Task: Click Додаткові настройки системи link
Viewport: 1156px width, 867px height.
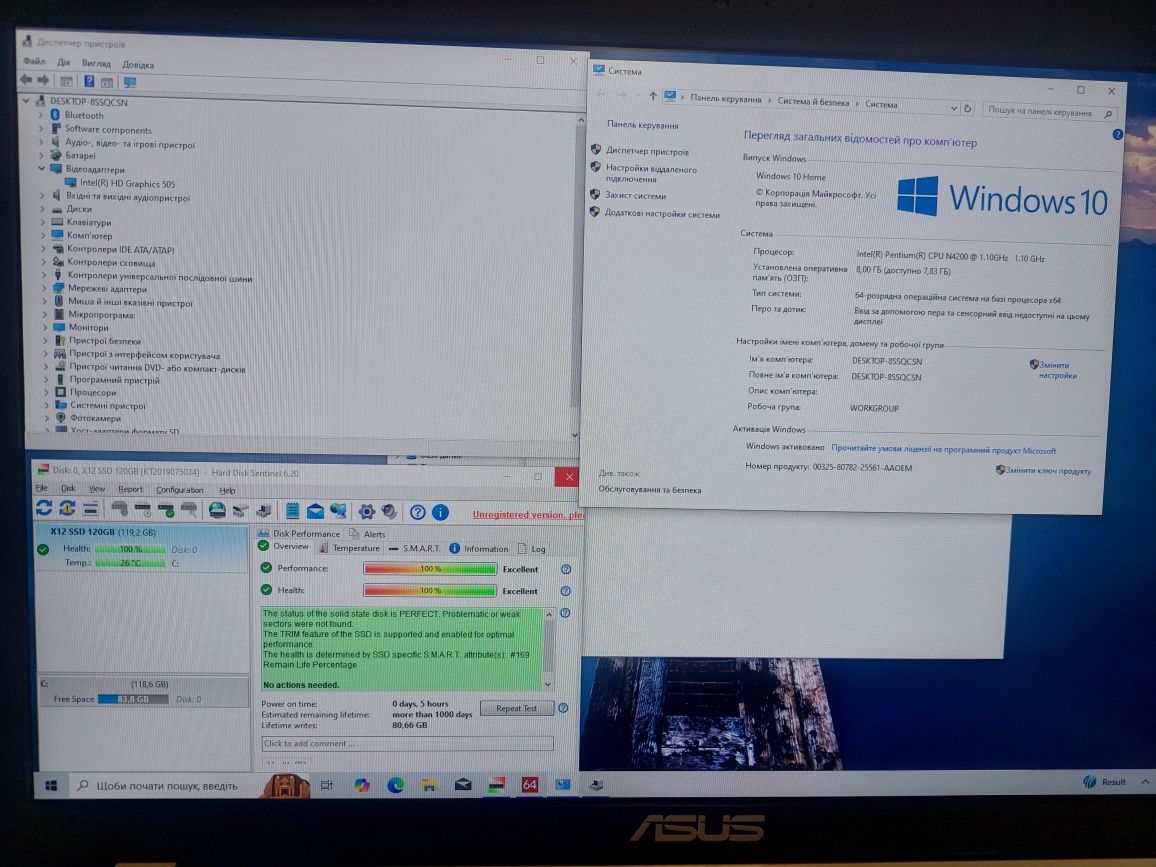Action: tap(662, 214)
